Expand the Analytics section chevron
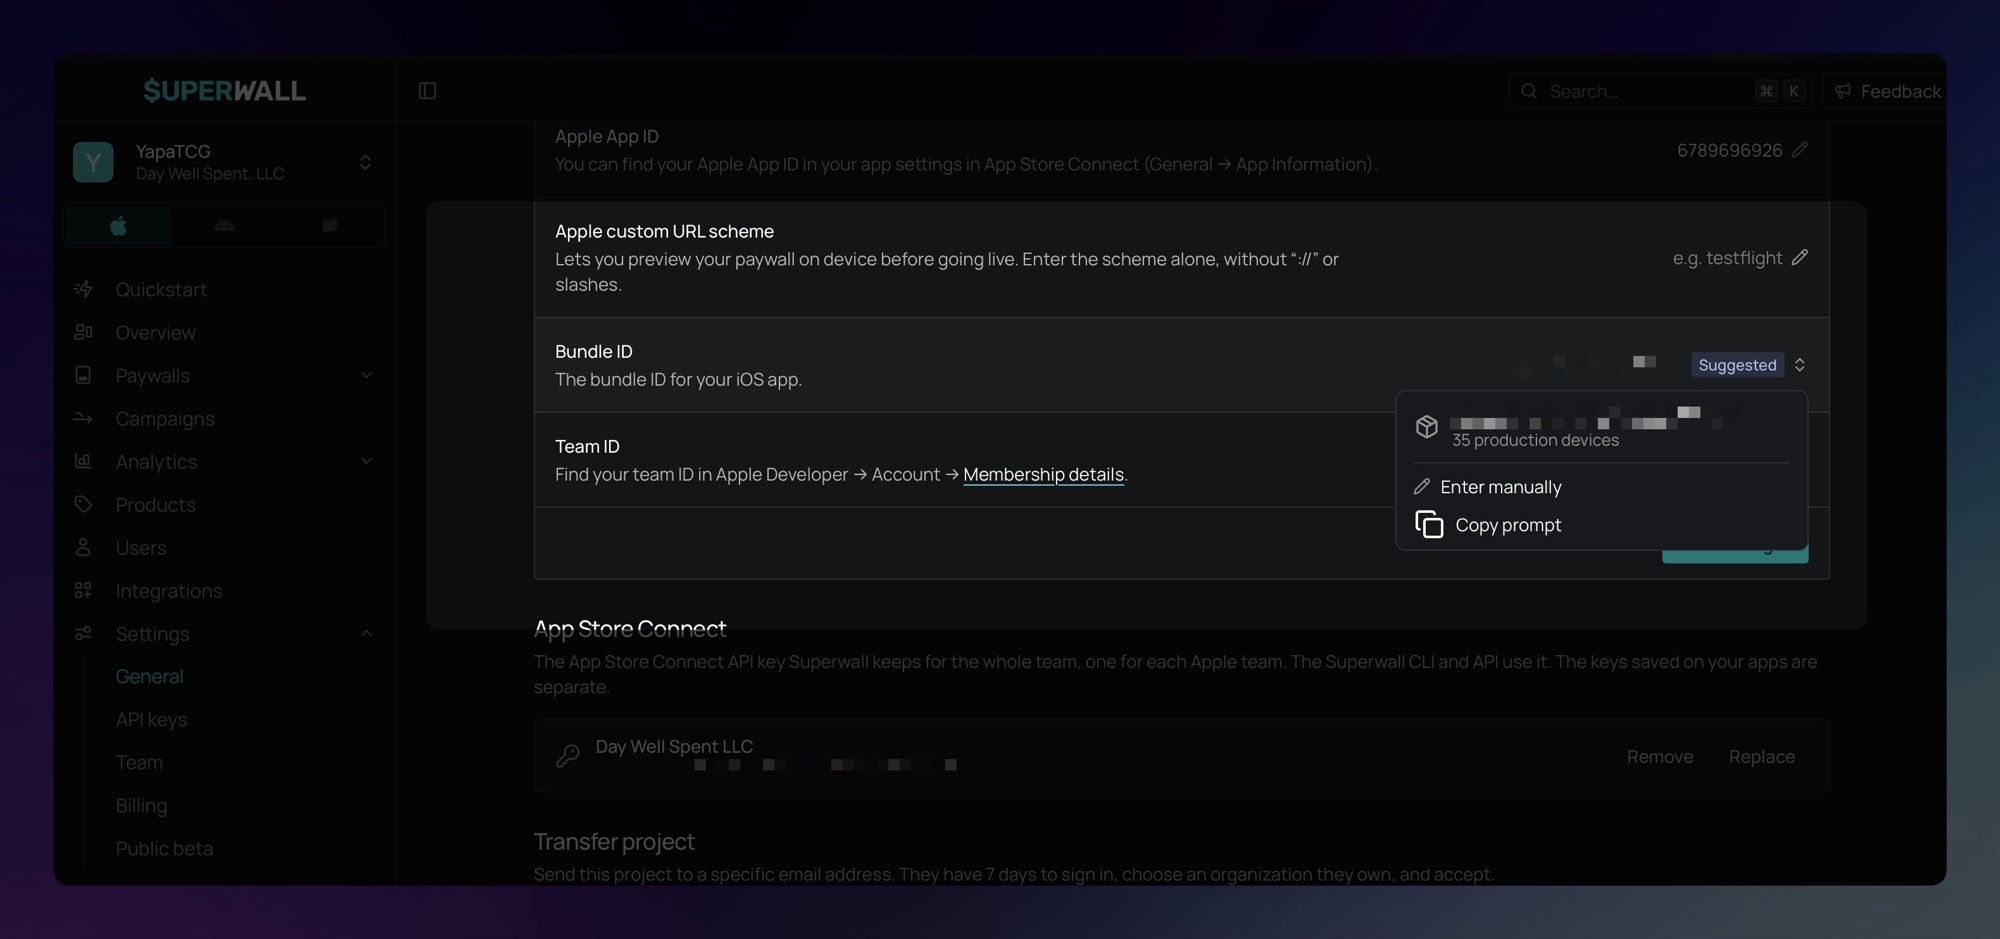This screenshot has width=2000, height=939. click(366, 461)
